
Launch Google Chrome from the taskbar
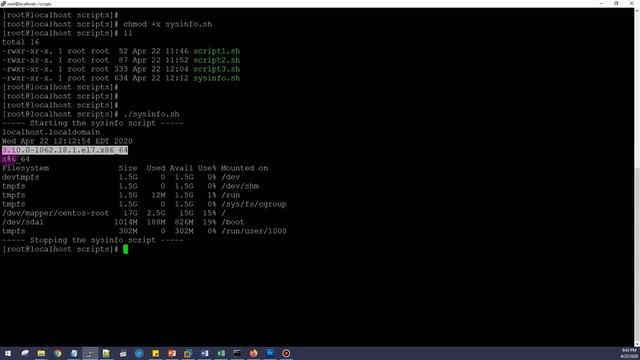tap(58, 353)
